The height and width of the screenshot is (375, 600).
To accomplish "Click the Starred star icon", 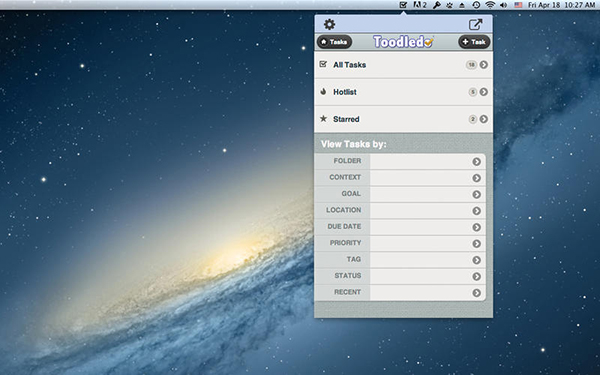I will coord(323,119).
